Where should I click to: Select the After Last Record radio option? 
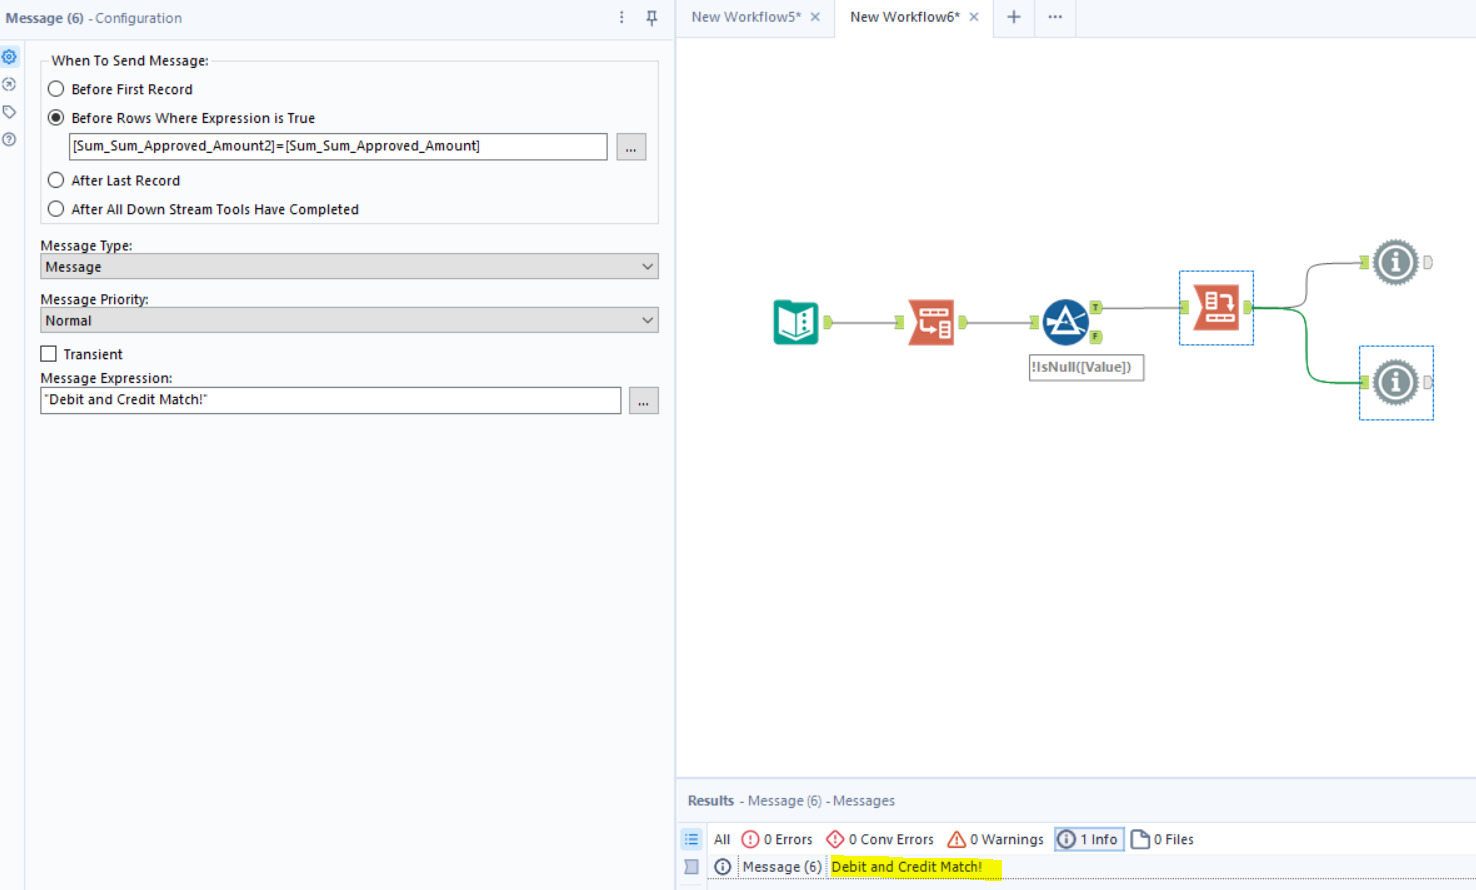coord(56,180)
